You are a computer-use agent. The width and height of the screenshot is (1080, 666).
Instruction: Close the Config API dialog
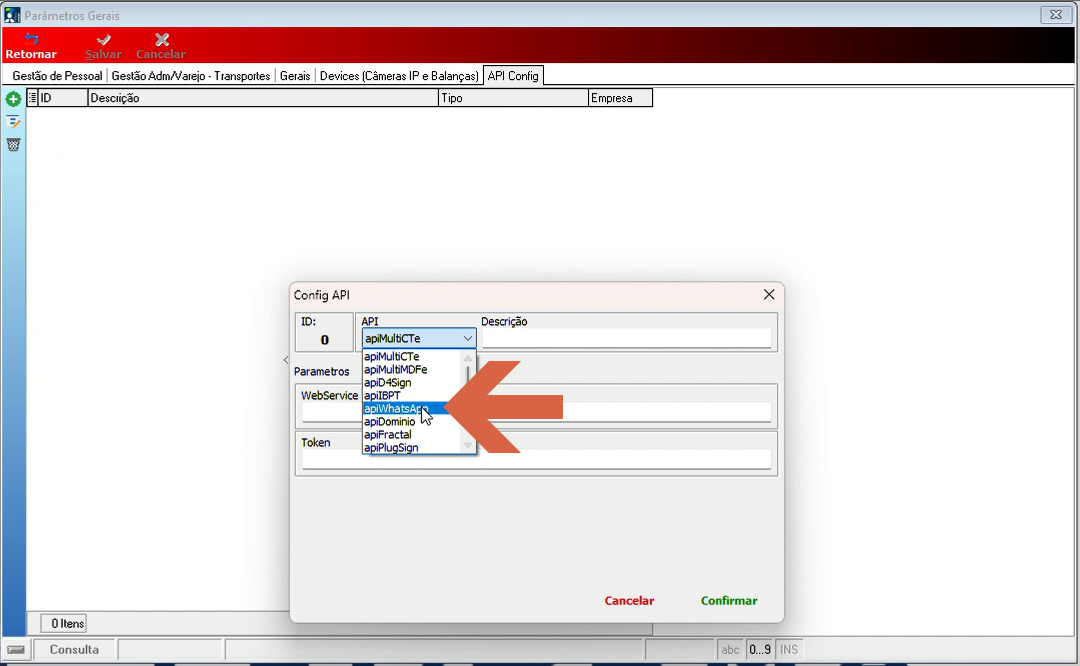pos(769,295)
